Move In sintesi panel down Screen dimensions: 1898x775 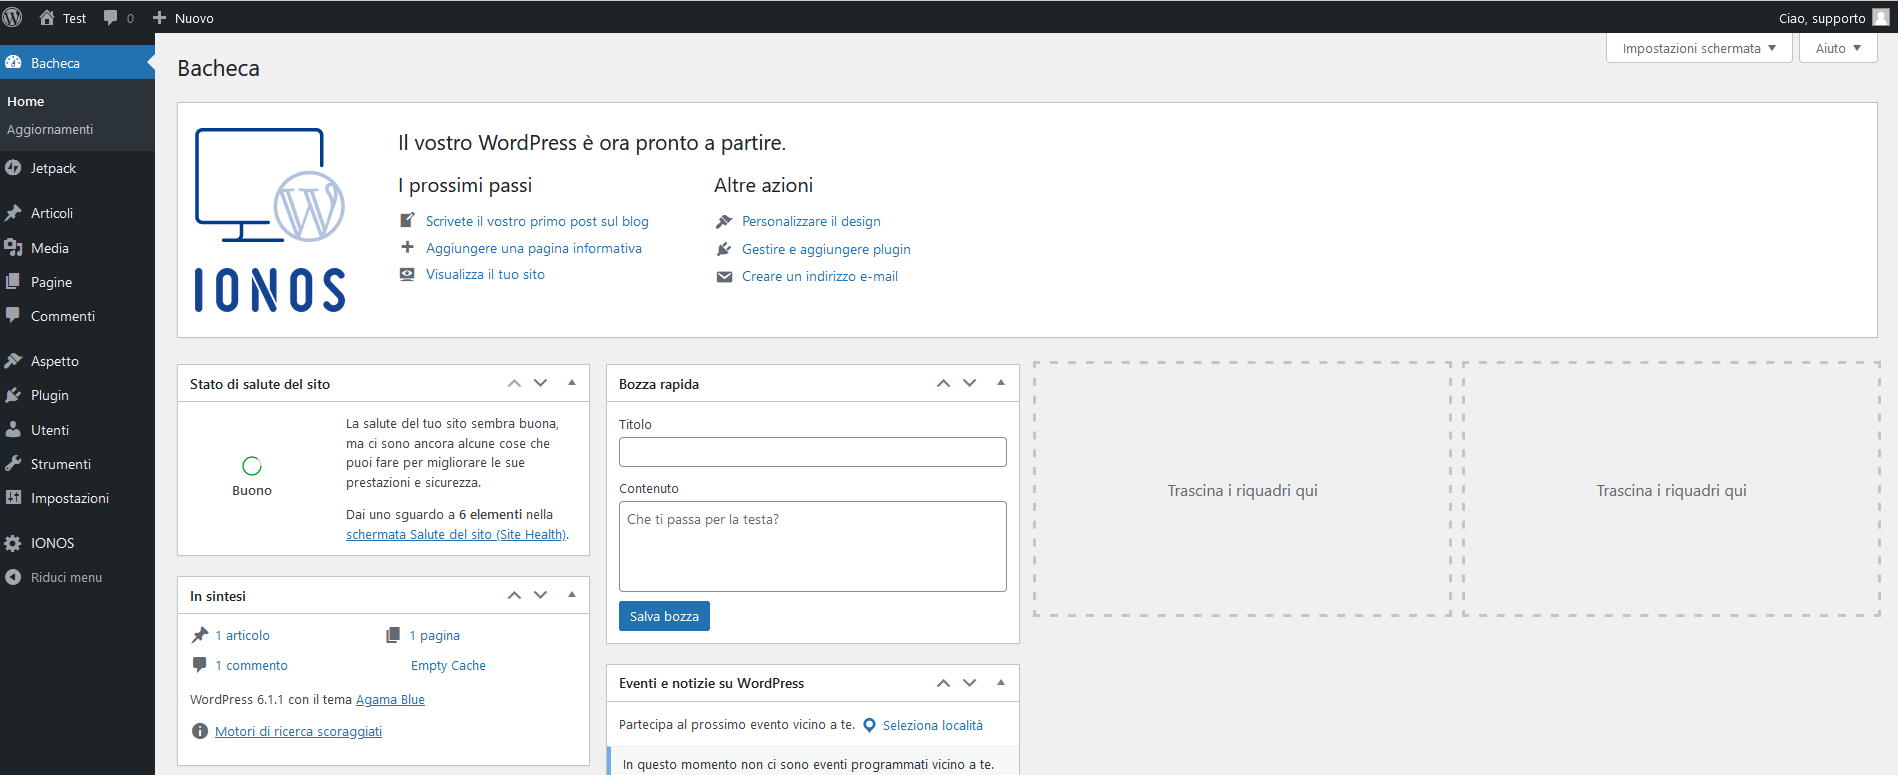click(541, 595)
